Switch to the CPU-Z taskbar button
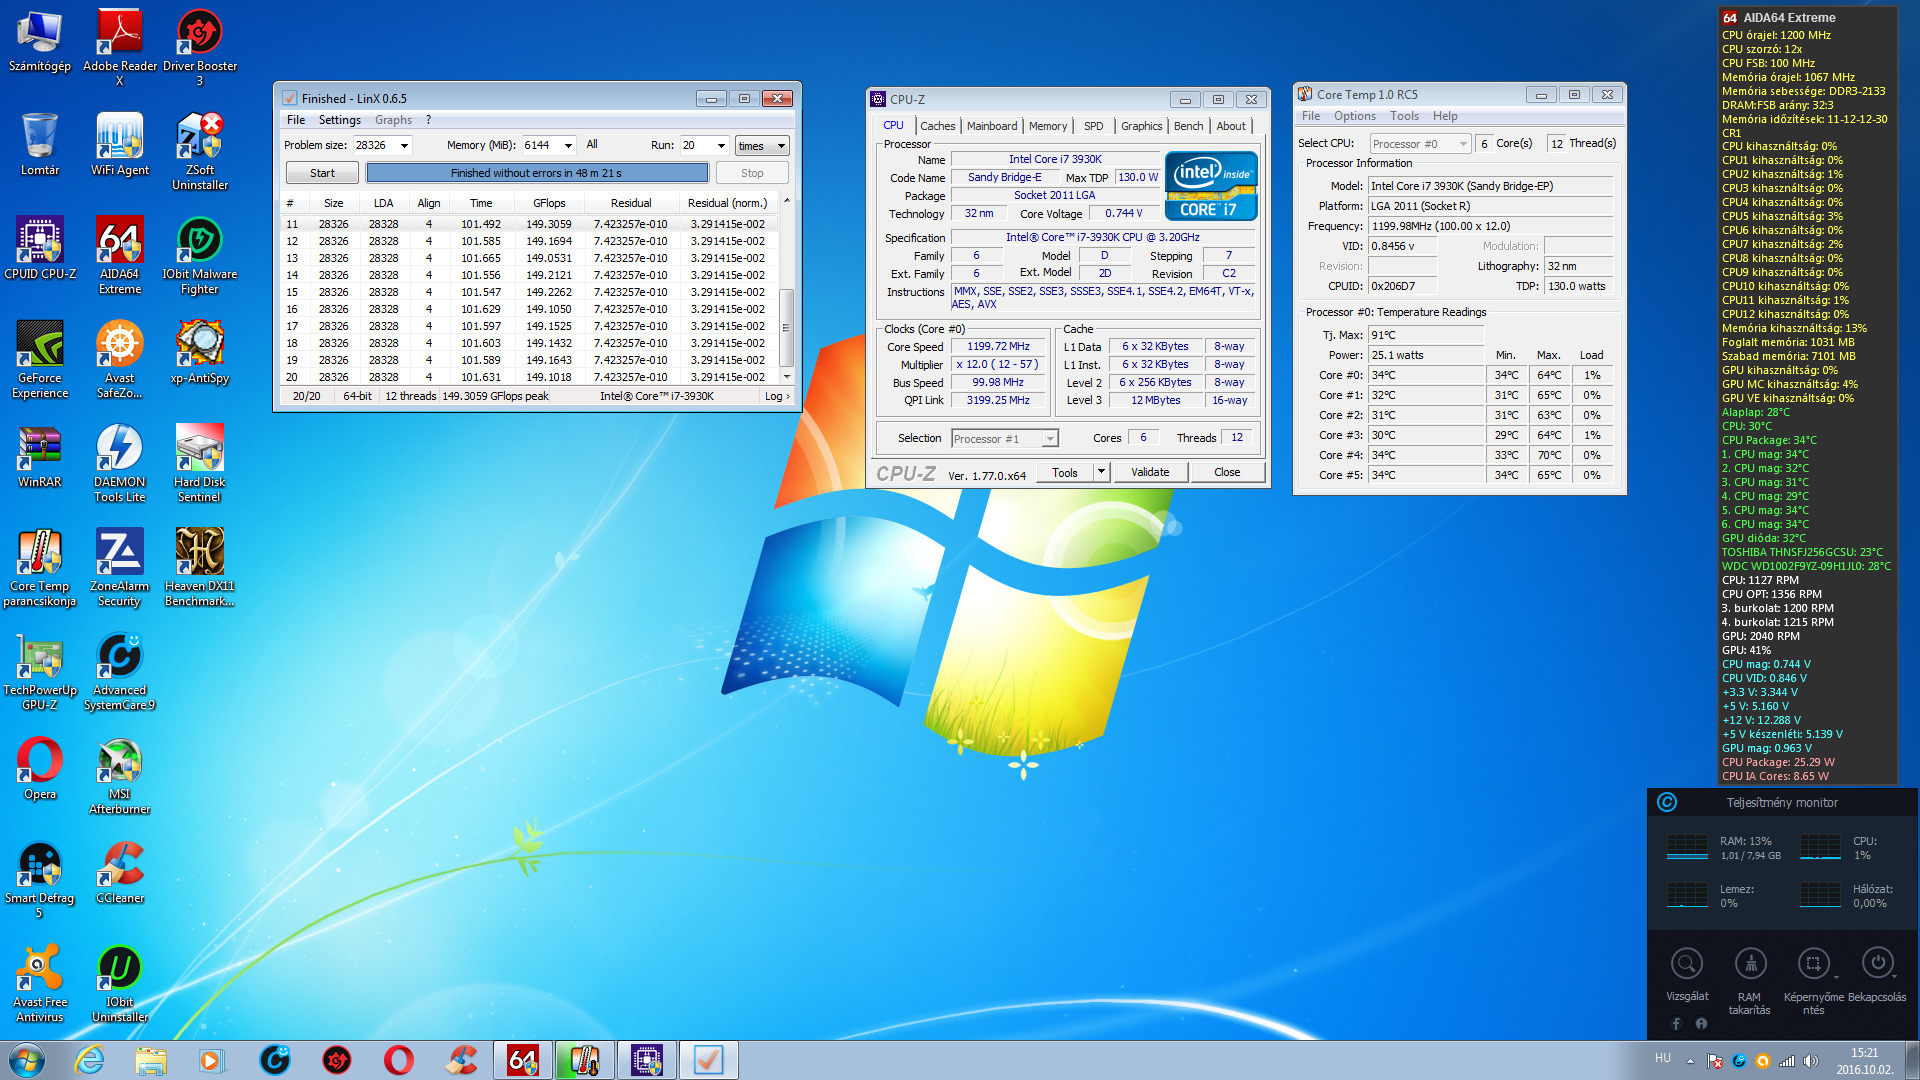Viewport: 1920px width, 1080px height. point(646,1060)
